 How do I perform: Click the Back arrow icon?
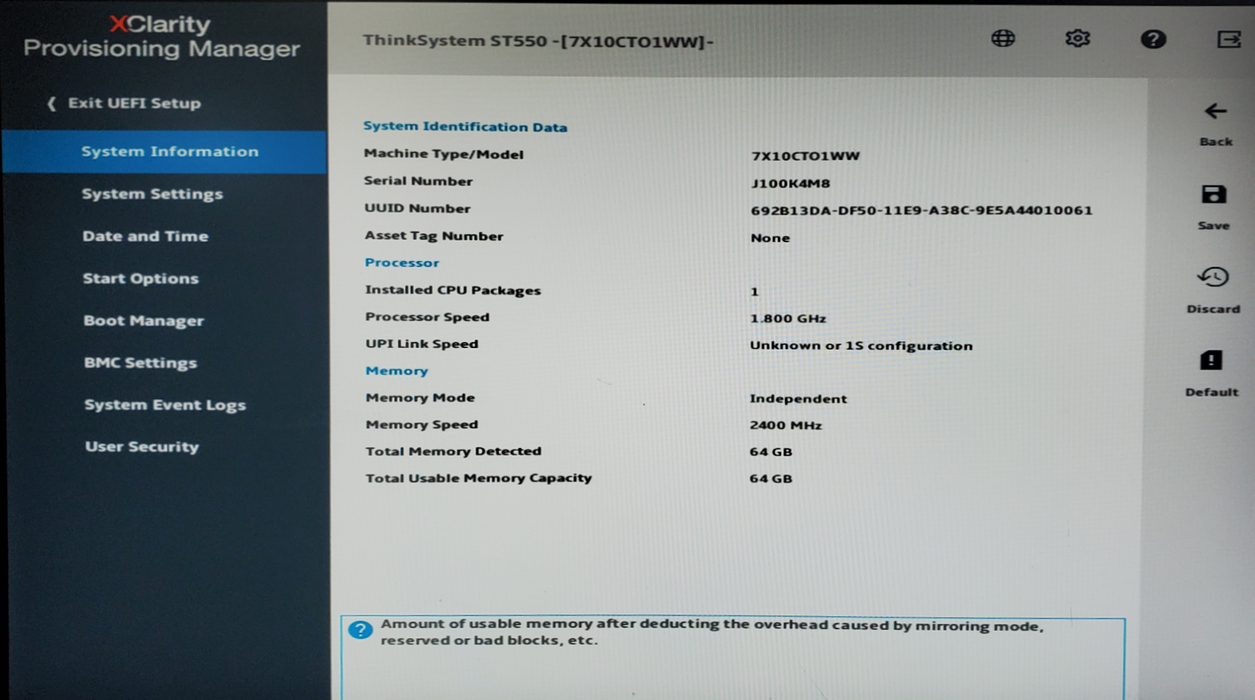(1215, 111)
